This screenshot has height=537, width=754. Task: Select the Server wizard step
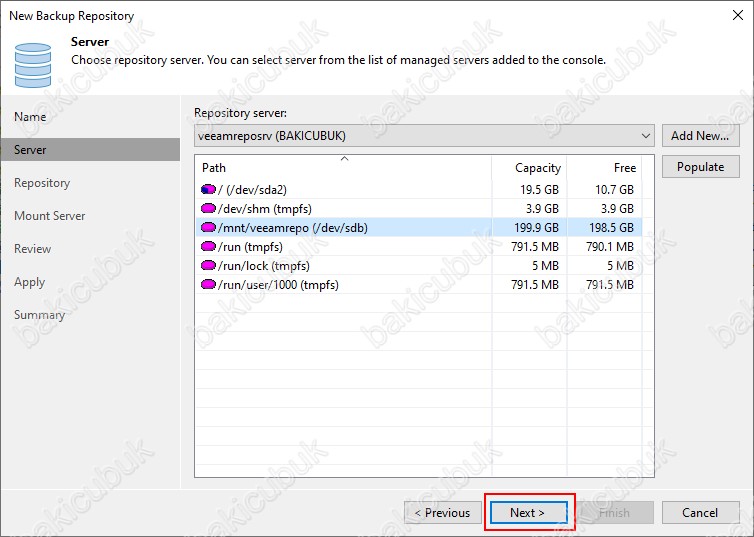coord(90,150)
